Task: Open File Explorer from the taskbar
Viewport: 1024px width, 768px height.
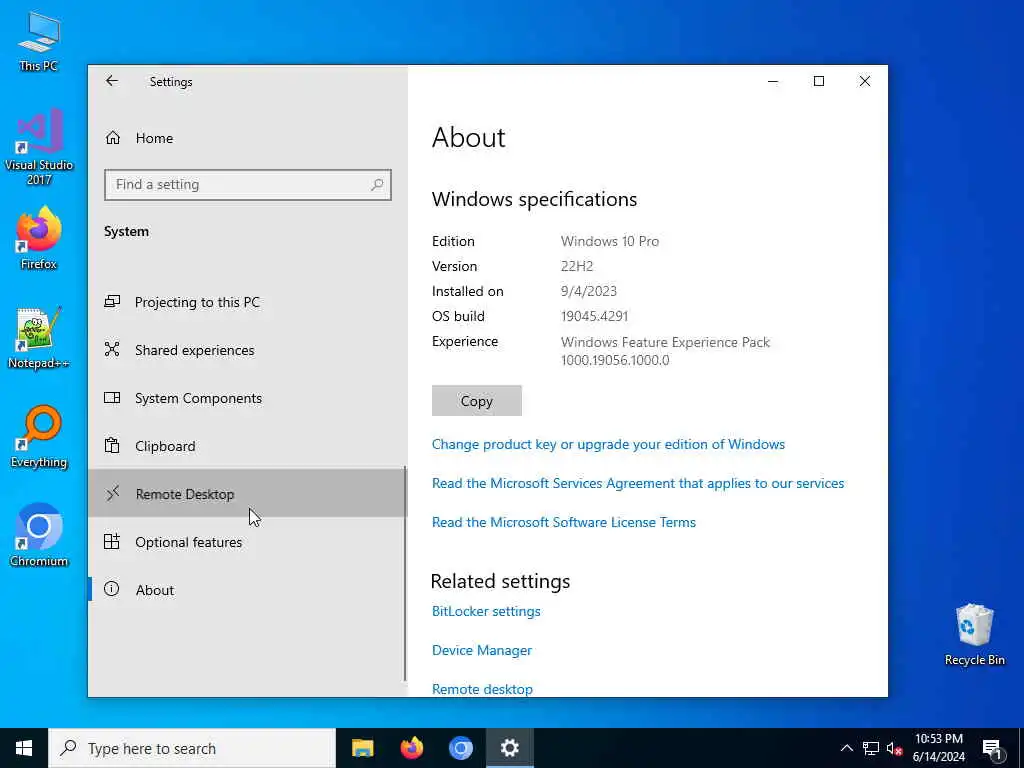Action: coord(362,748)
